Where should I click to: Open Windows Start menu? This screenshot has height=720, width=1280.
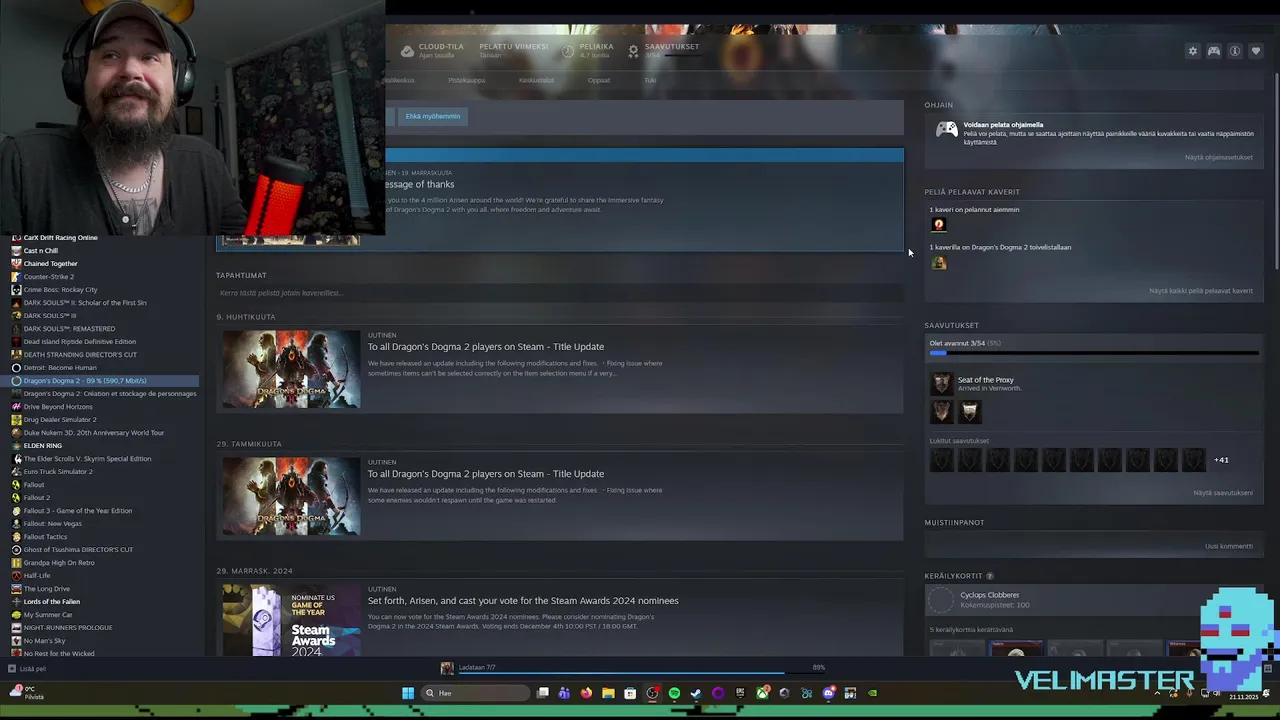pos(408,693)
